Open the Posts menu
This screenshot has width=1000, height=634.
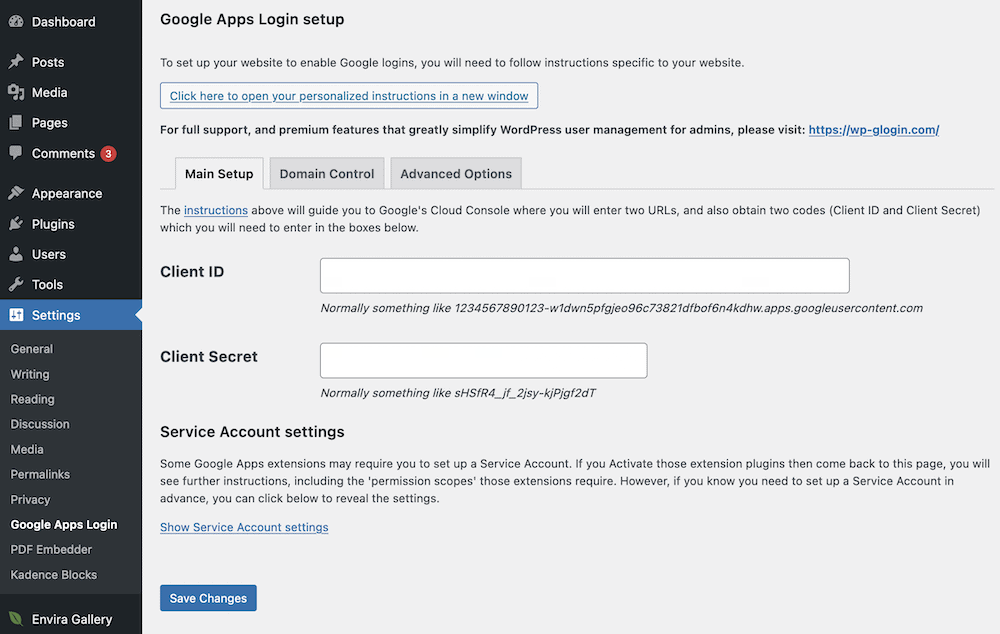pyautogui.click(x=48, y=62)
